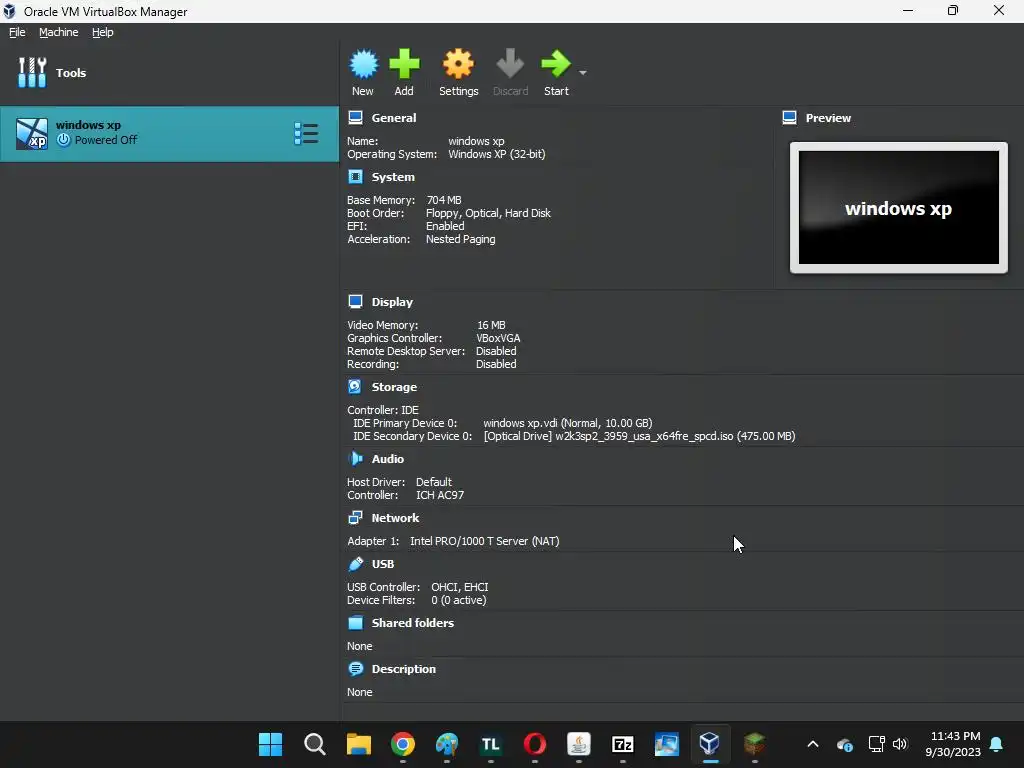Click the New machine toolbar icon
Image resolution: width=1024 pixels, height=768 pixels.
363,64
